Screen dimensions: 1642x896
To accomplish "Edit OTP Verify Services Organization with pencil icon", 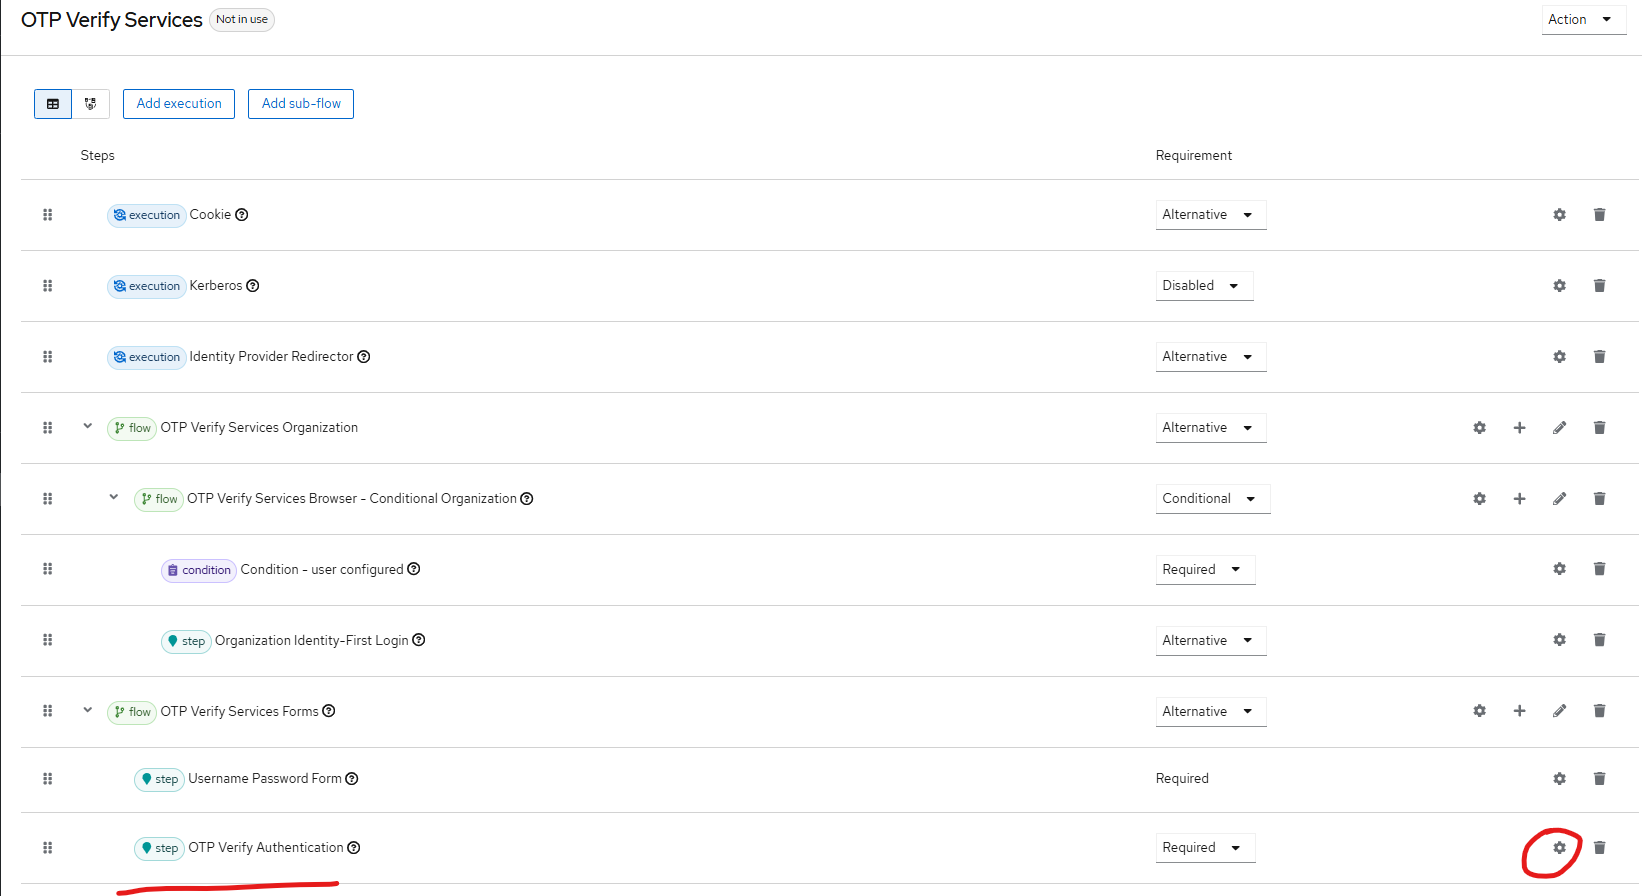I will point(1559,428).
